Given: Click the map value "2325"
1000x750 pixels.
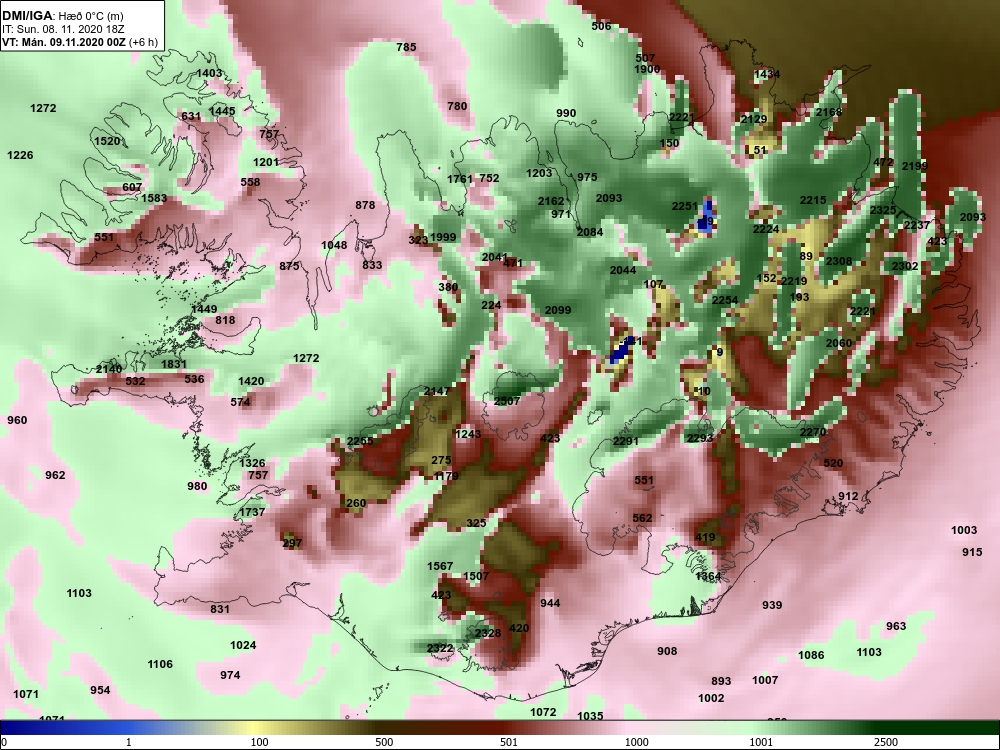Looking at the screenshot, I should [x=883, y=210].
